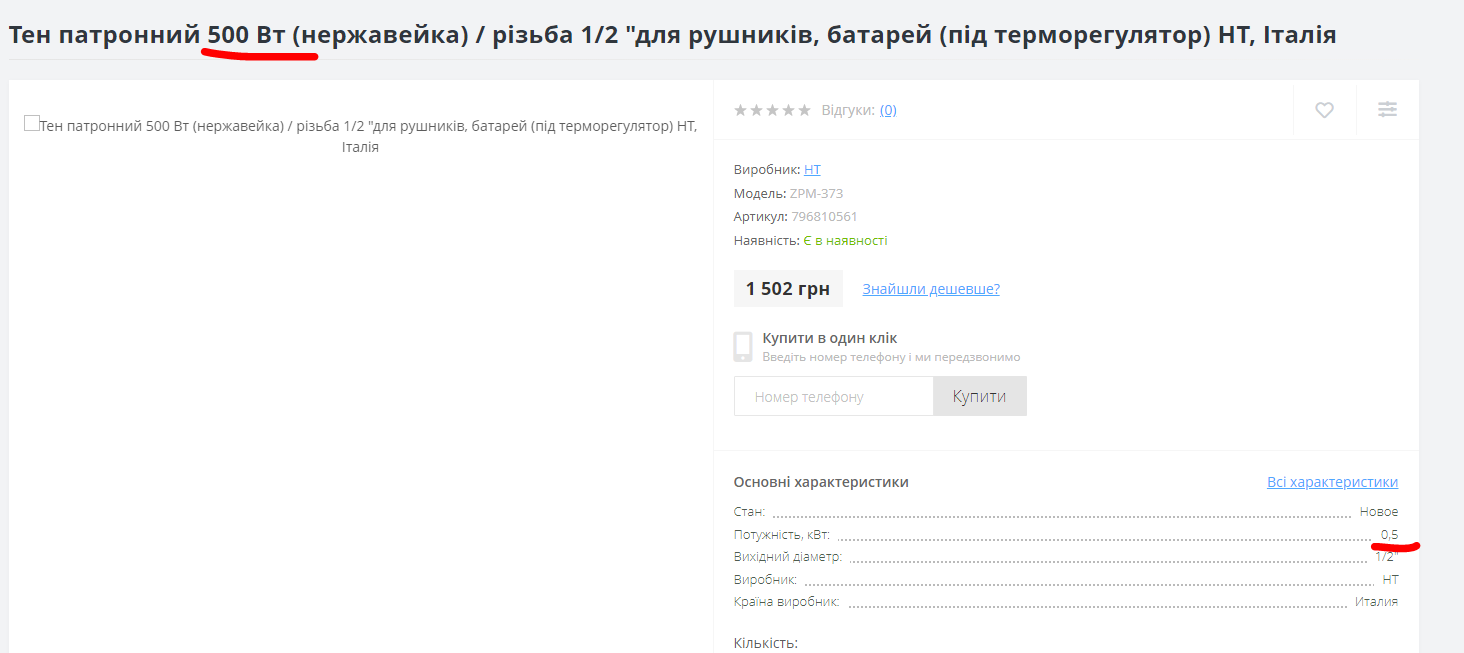Click the 1 502 грн price box
Viewport: 1464px width, 653px height.
coord(788,289)
